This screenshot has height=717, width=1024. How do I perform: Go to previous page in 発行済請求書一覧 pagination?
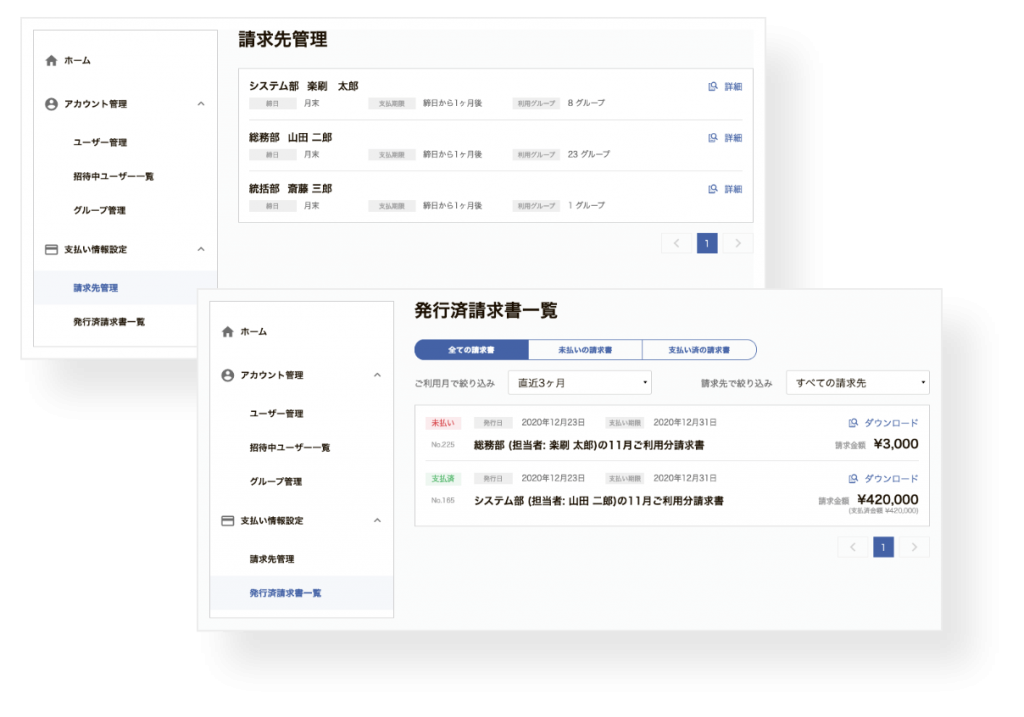(x=853, y=547)
